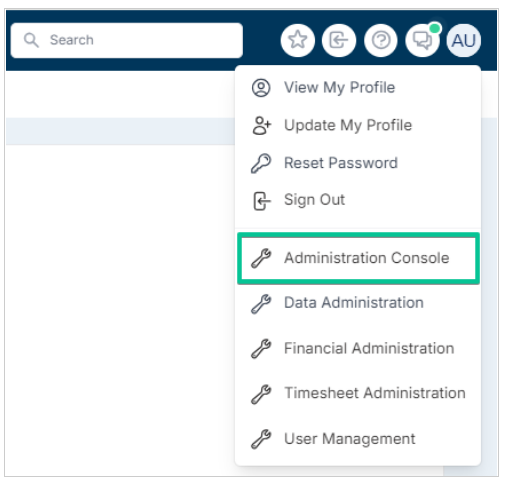Click the favorites star icon
This screenshot has width=510, height=484.
pos(297,40)
